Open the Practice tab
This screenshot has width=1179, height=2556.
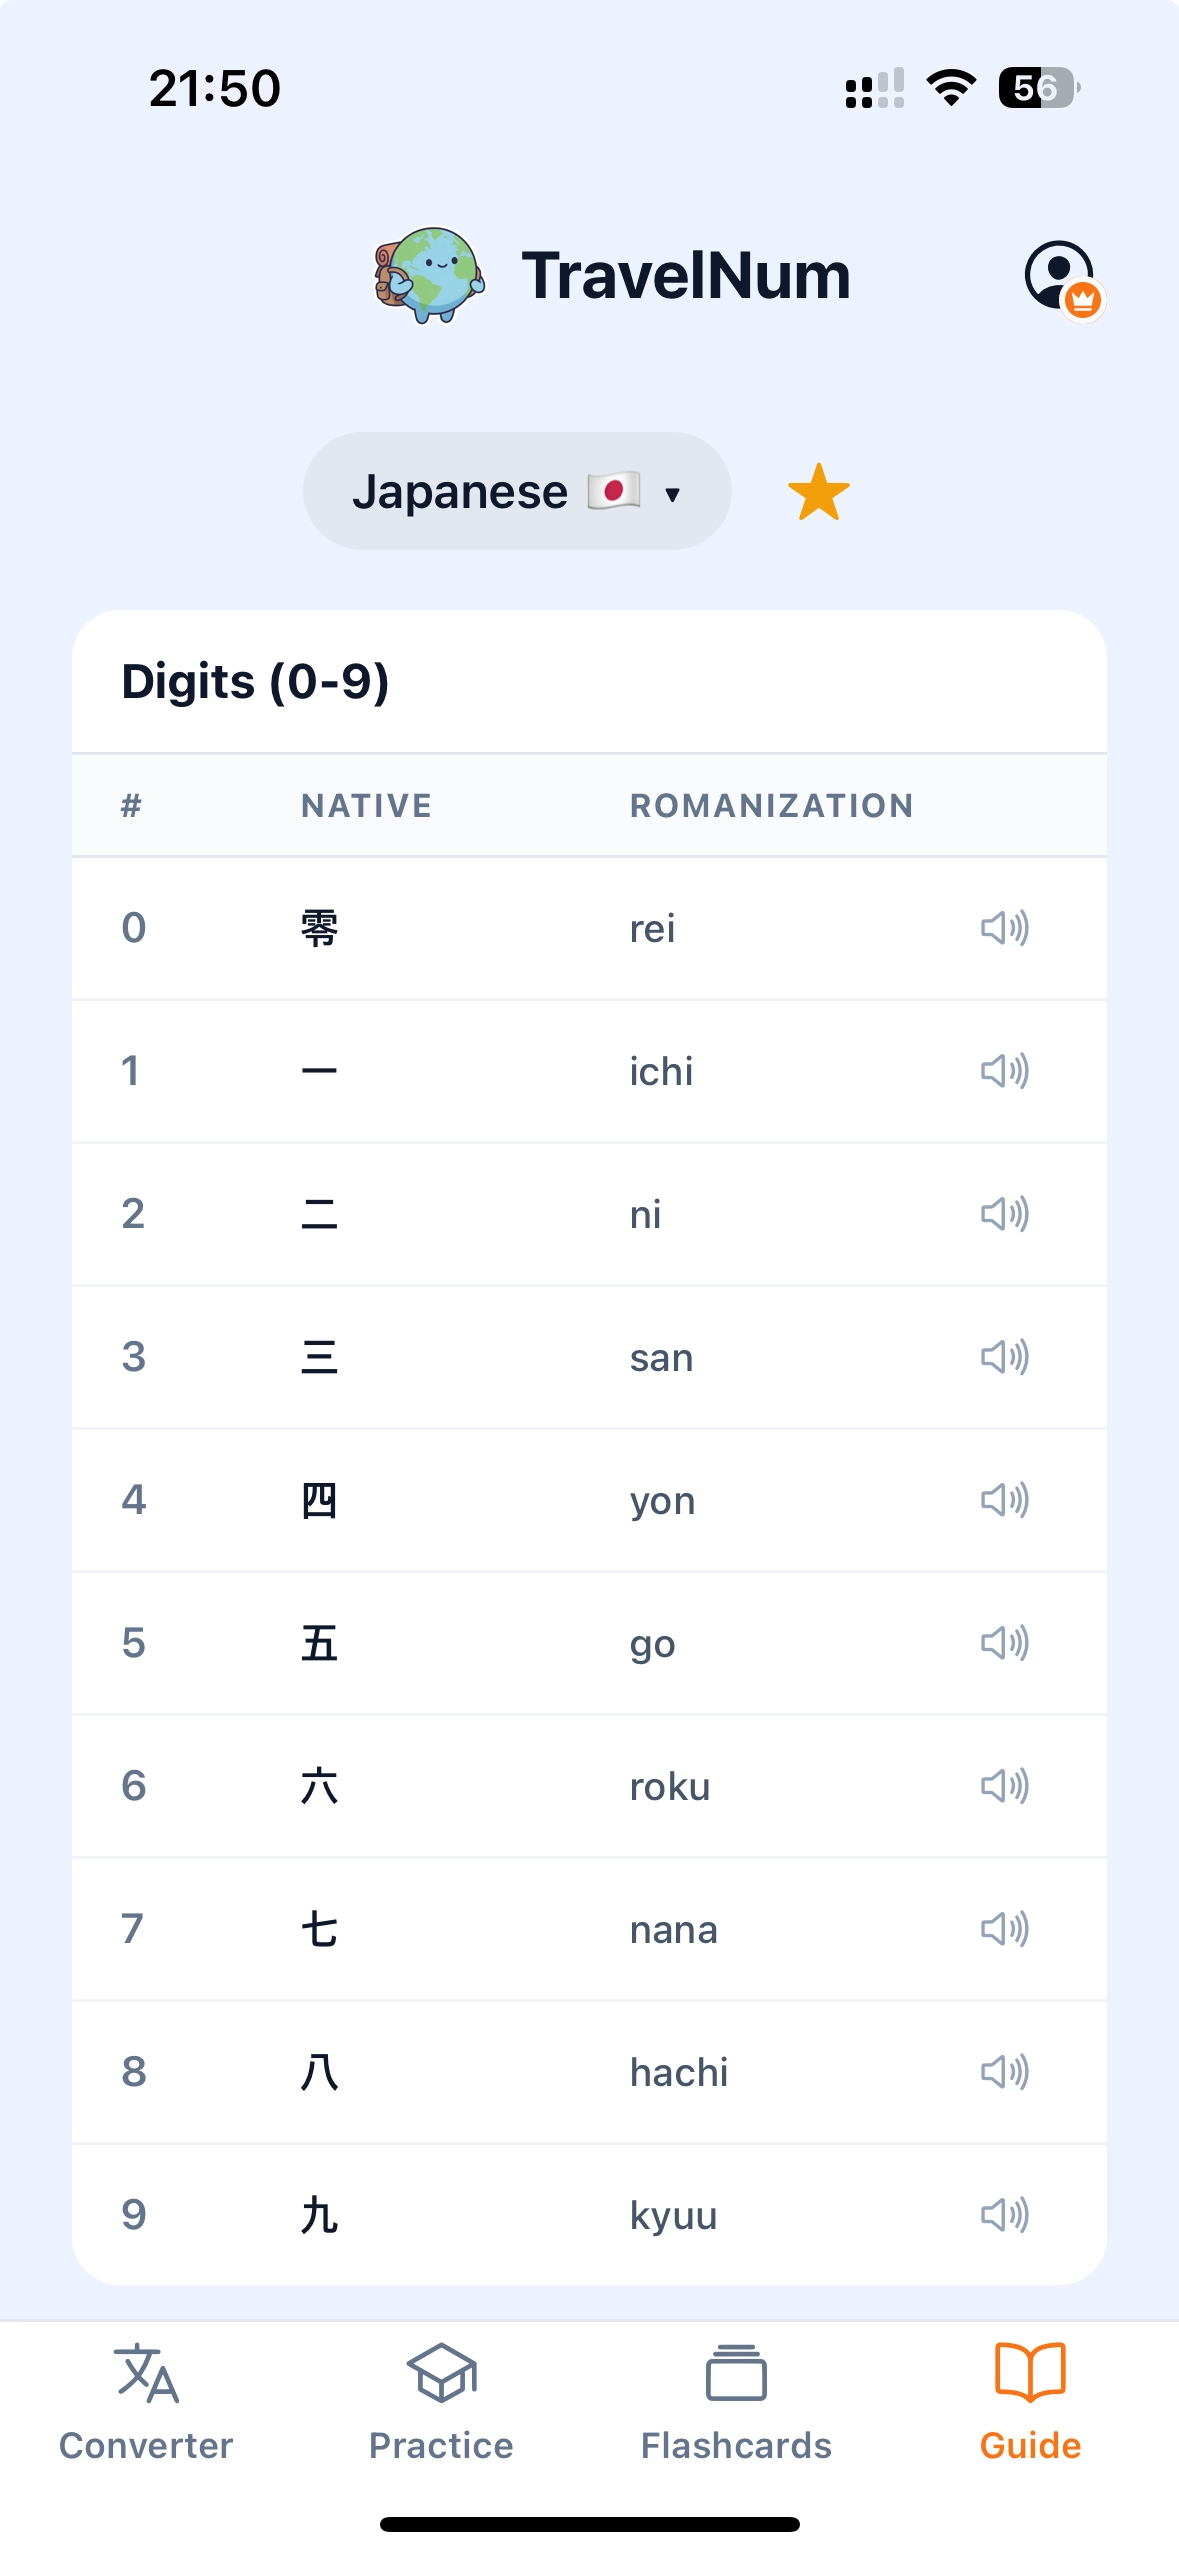[x=441, y=2402]
